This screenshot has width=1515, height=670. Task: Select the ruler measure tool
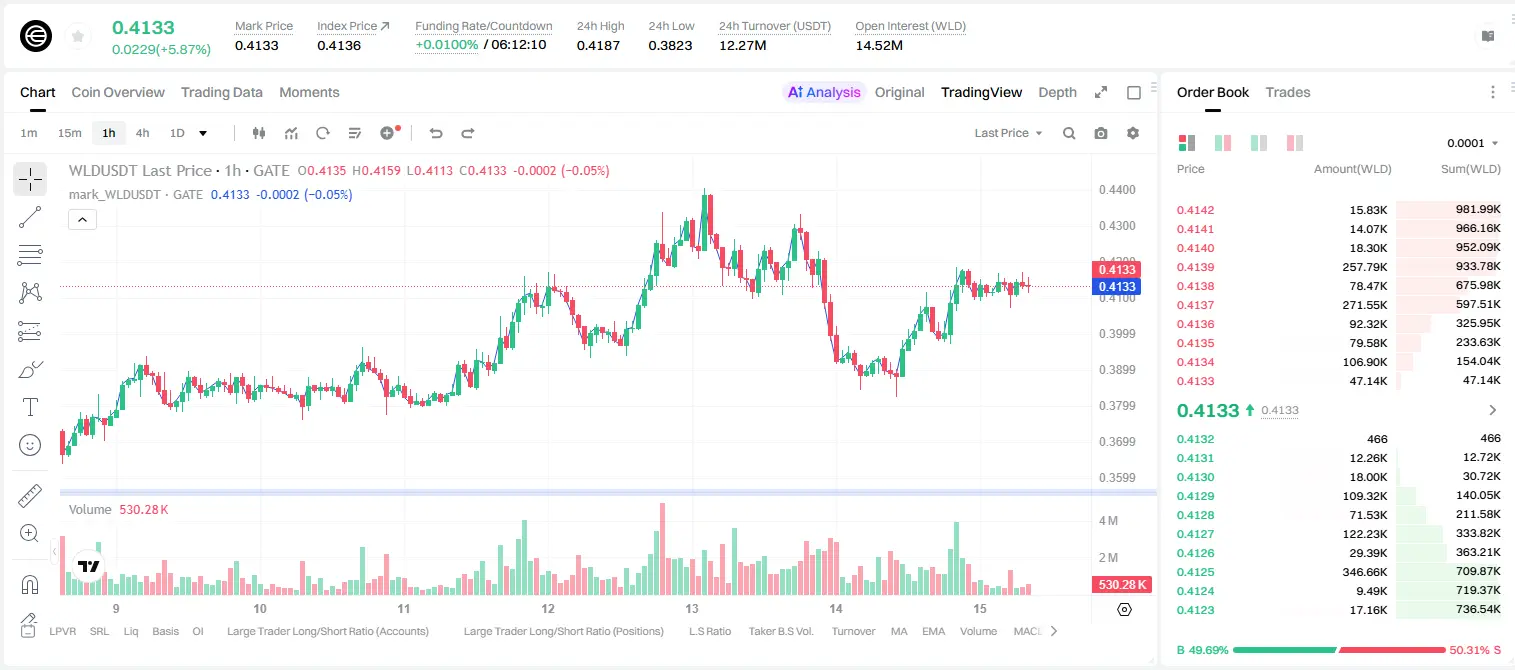pyautogui.click(x=30, y=496)
